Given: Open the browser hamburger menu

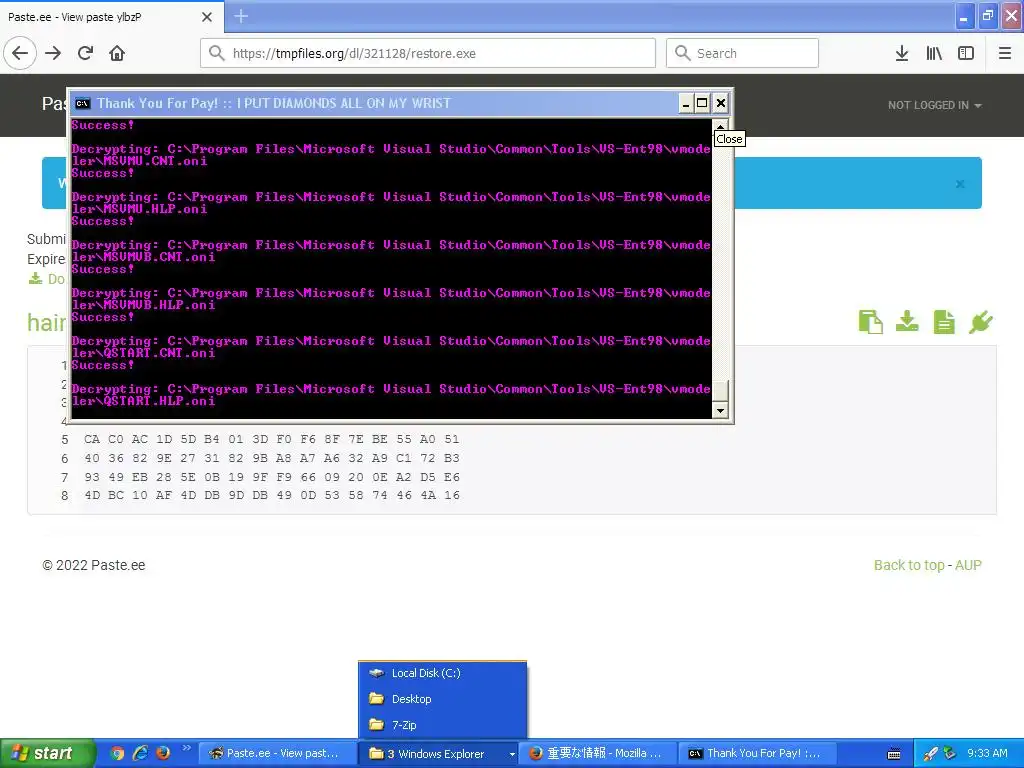Looking at the screenshot, I should (1004, 54).
